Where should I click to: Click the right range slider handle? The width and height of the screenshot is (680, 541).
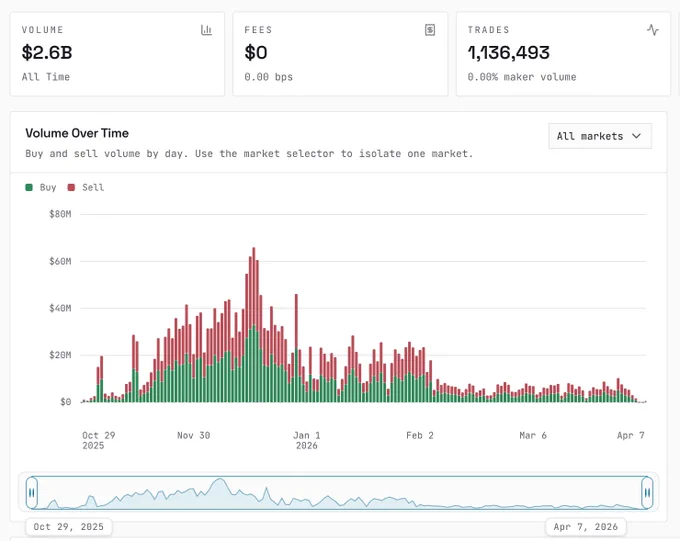point(647,493)
